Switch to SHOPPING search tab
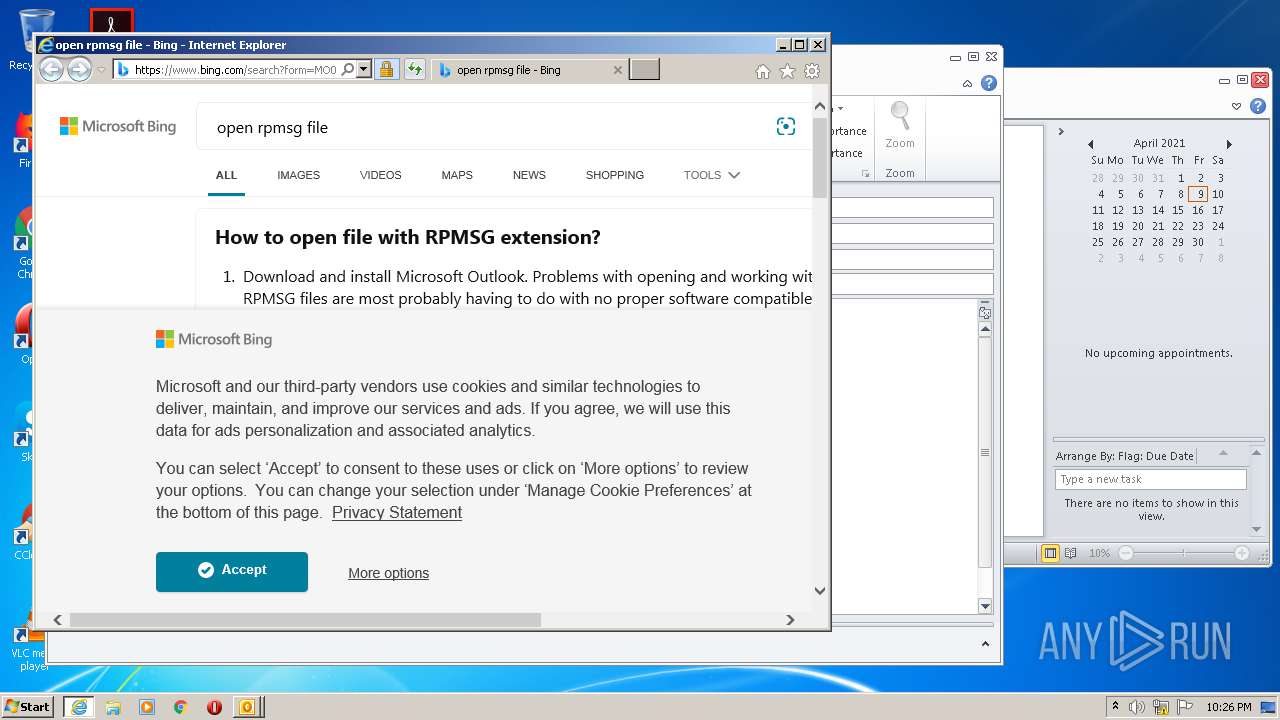 [x=615, y=175]
